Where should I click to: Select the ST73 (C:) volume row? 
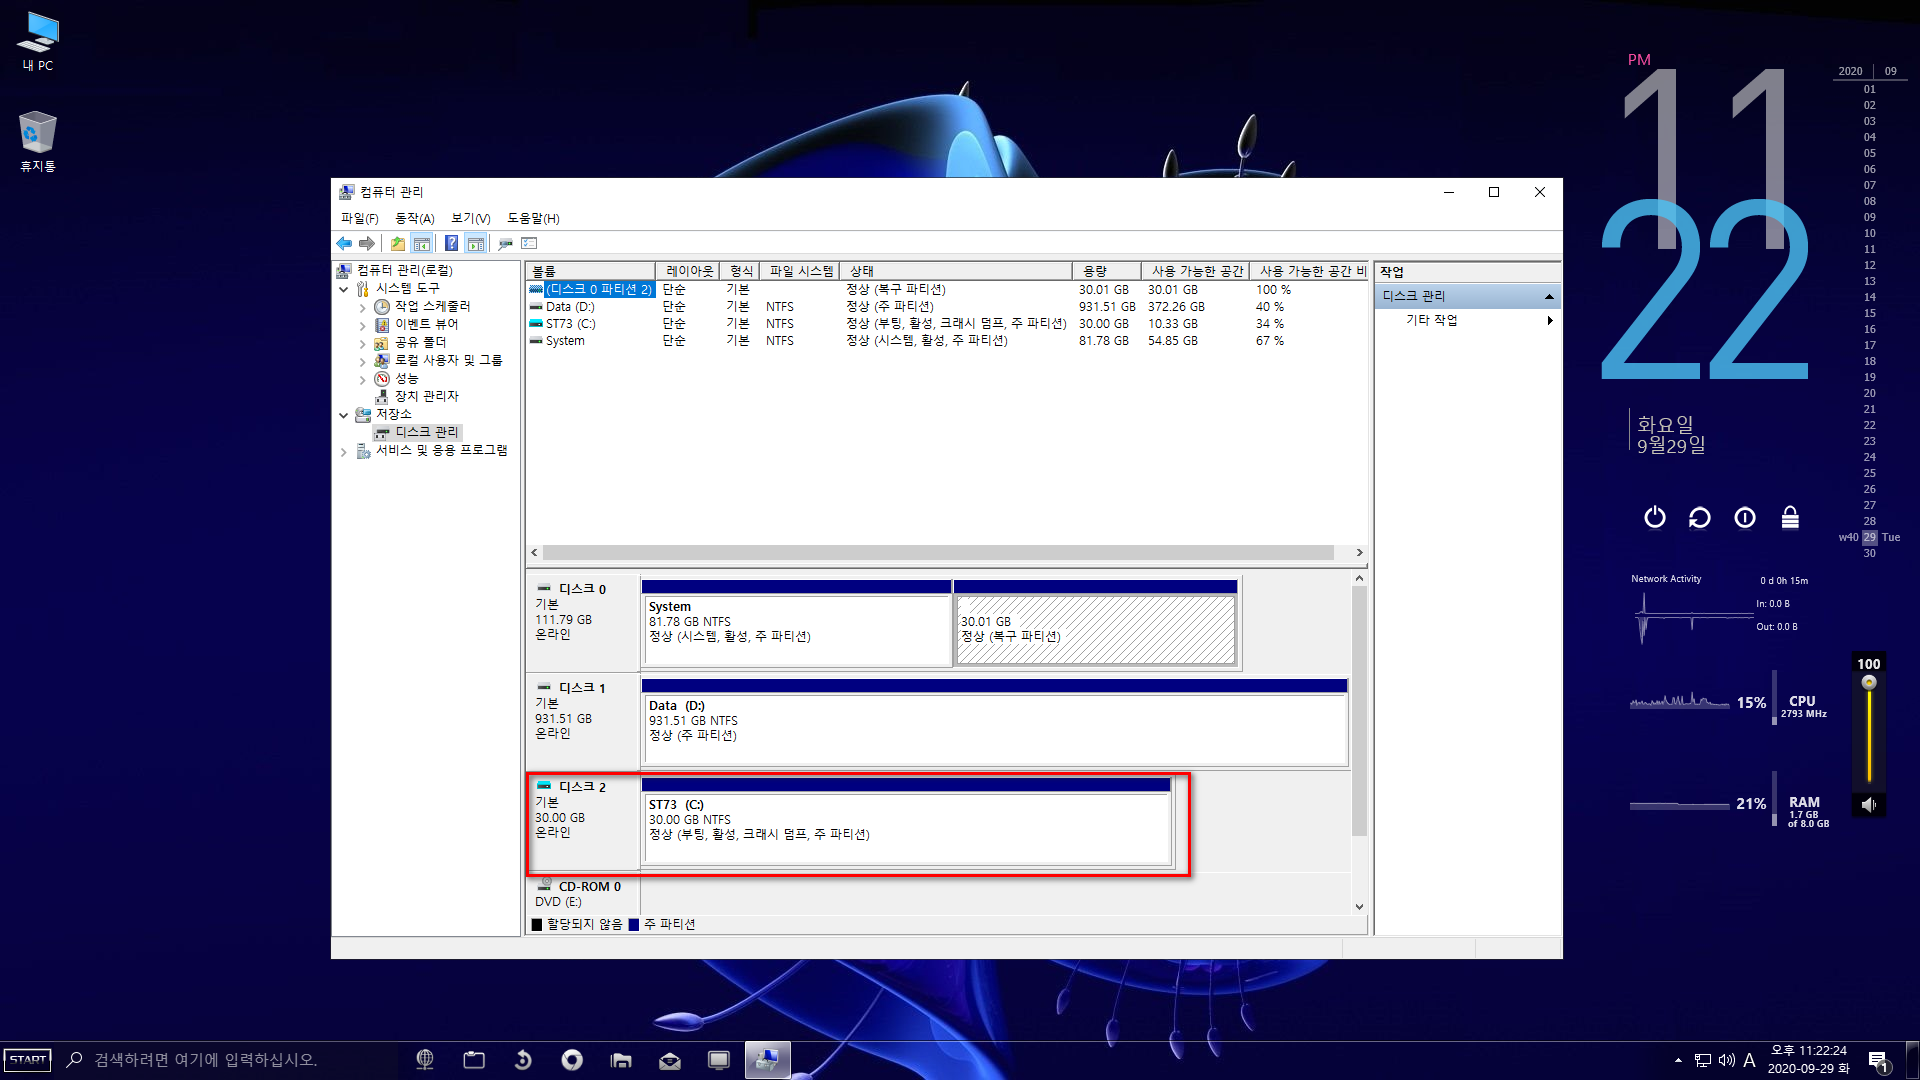pos(946,324)
